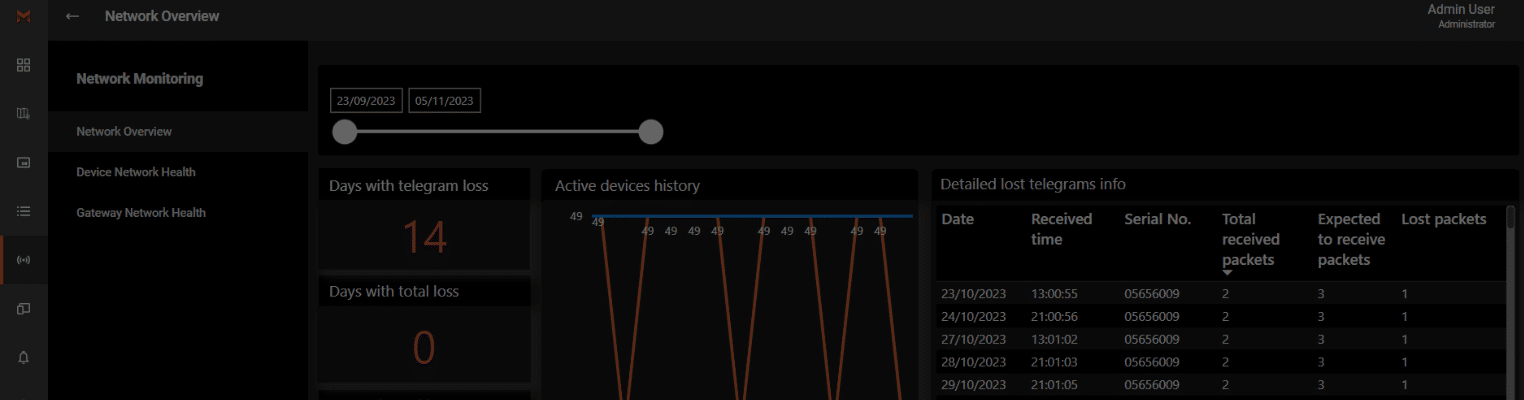1524x400 pixels.
Task: Open the dashboard grid icon in sidebar
Action: pos(24,65)
